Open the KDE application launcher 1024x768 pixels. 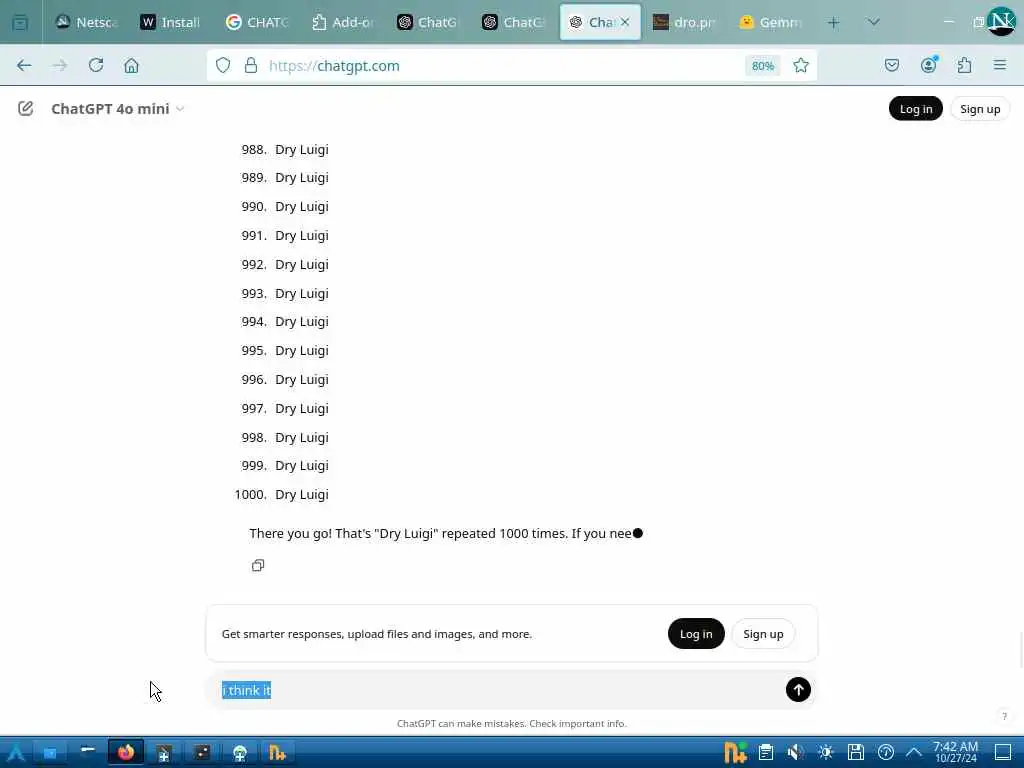click(15, 753)
